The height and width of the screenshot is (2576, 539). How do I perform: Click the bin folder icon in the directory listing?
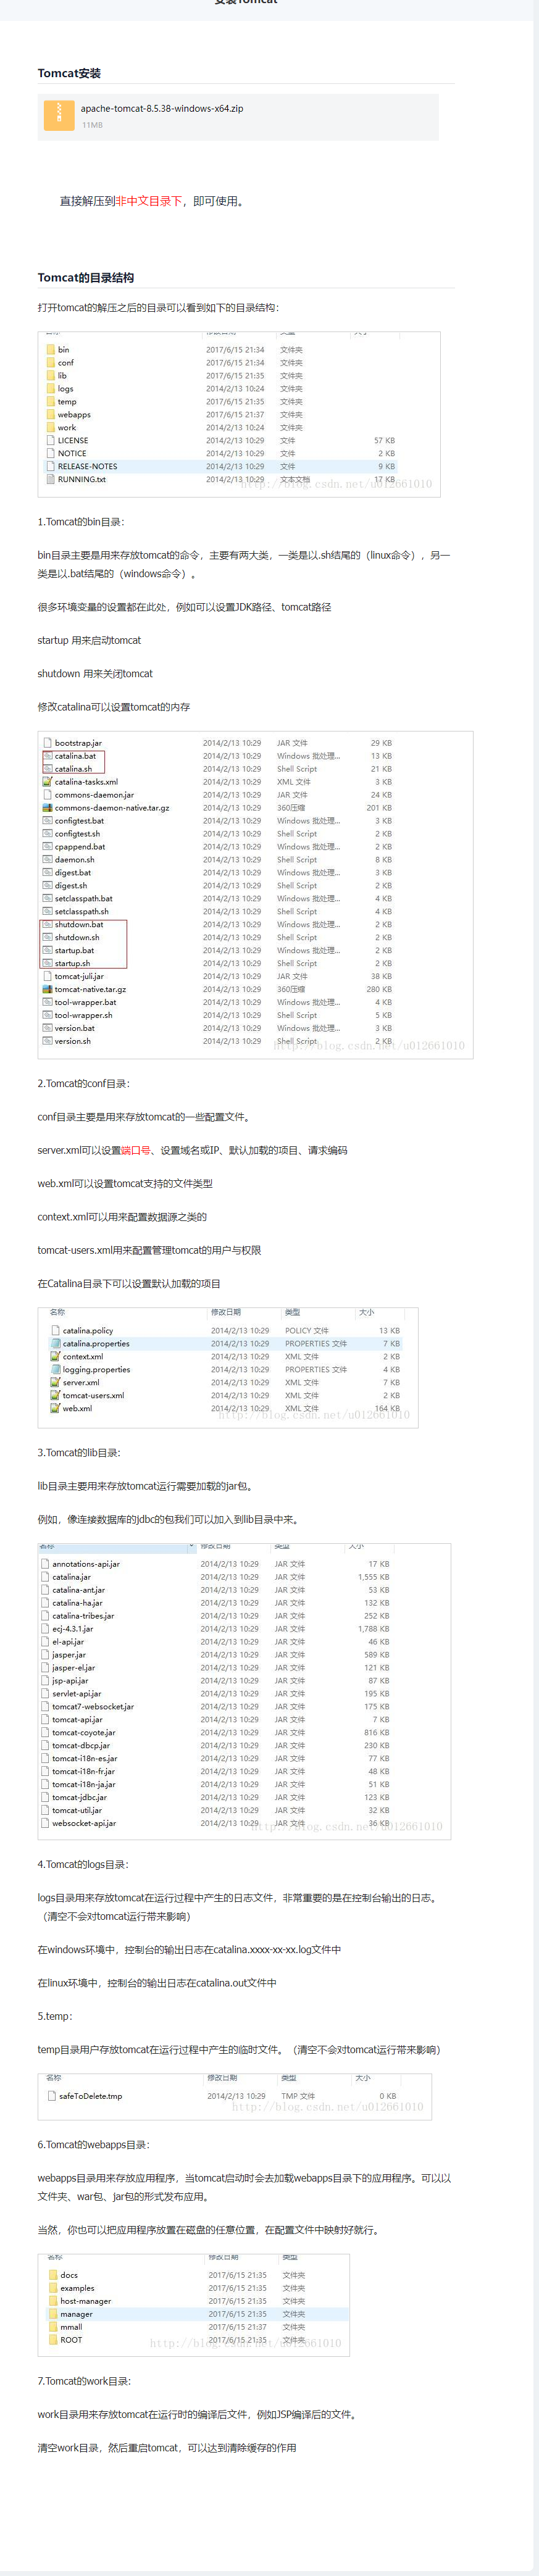point(50,350)
